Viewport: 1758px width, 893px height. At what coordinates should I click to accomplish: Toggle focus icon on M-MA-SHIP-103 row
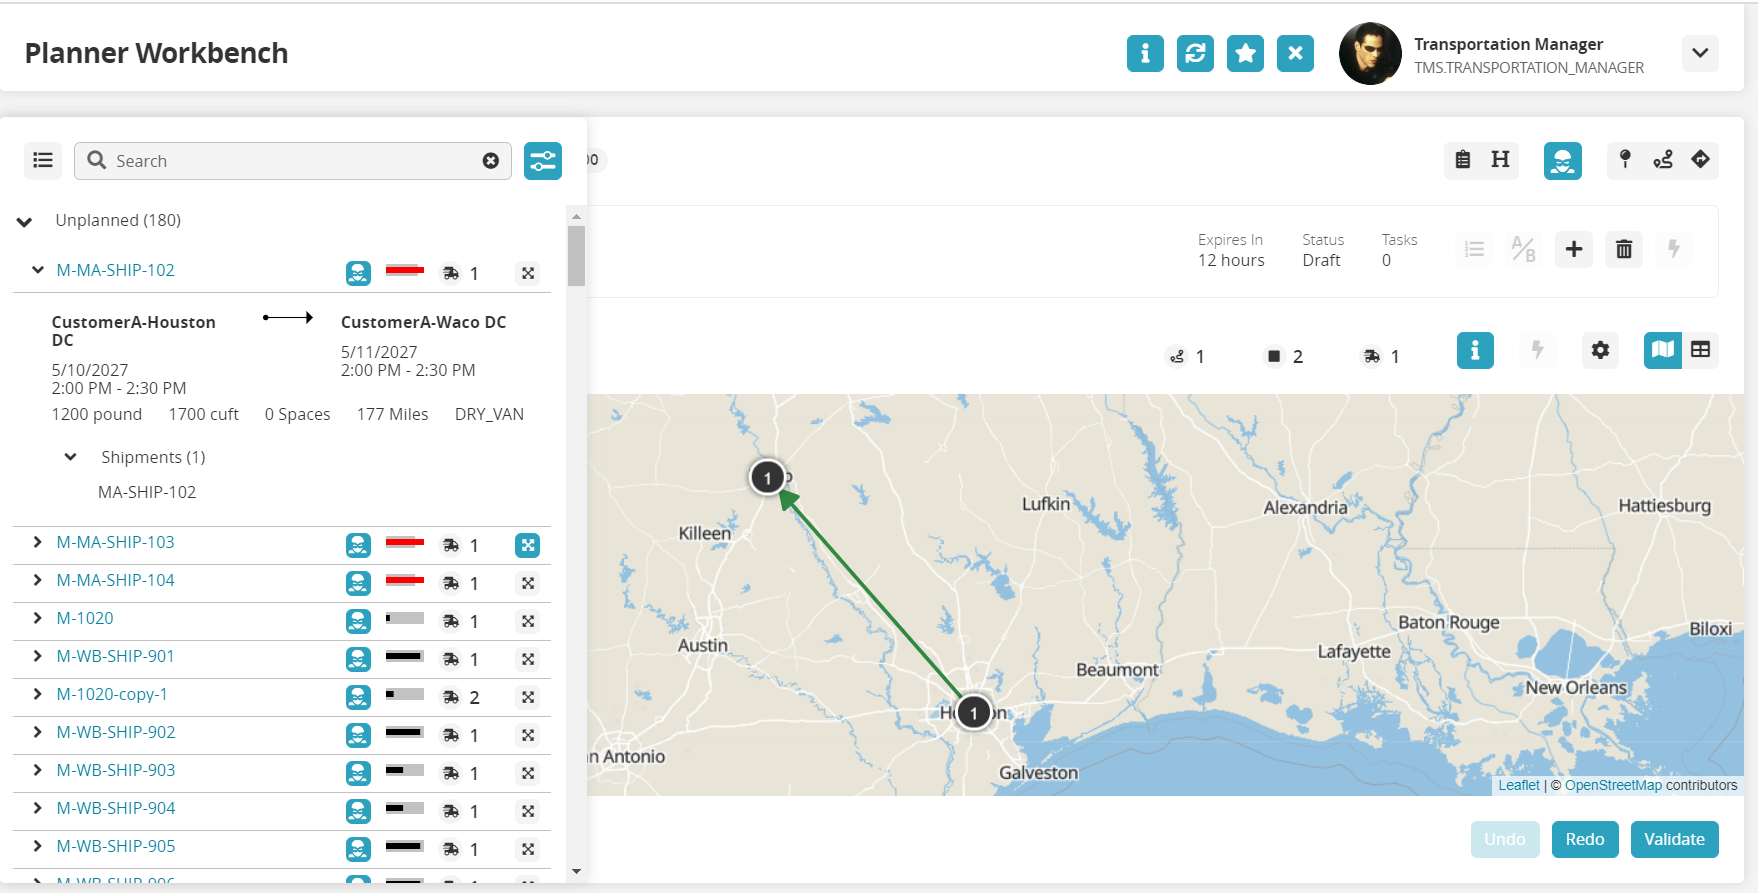click(x=528, y=545)
